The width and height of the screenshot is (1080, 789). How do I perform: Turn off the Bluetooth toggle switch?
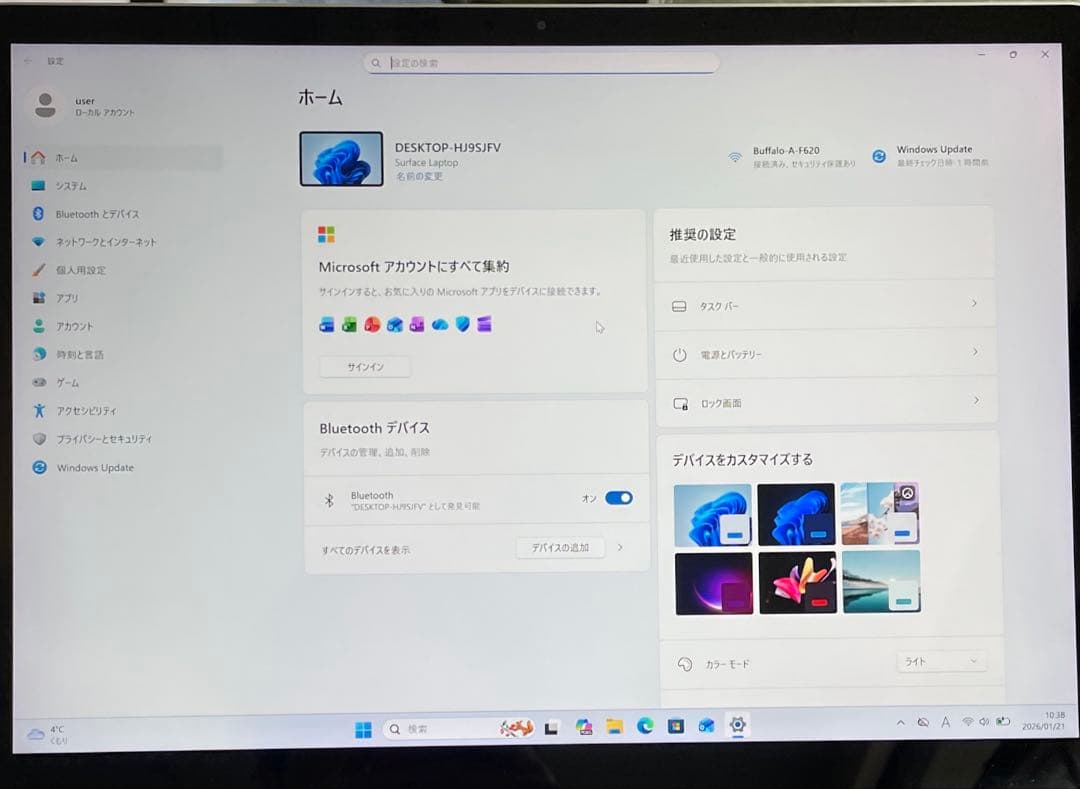[618, 498]
